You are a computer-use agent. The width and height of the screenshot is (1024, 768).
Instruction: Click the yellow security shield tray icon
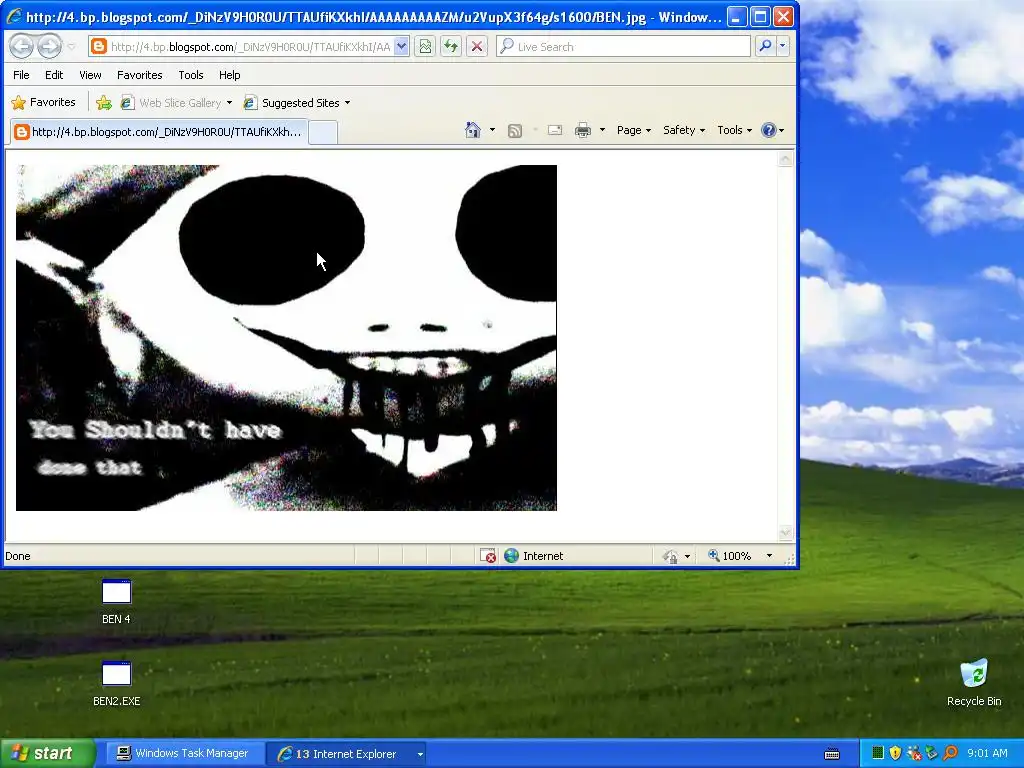tap(895, 753)
